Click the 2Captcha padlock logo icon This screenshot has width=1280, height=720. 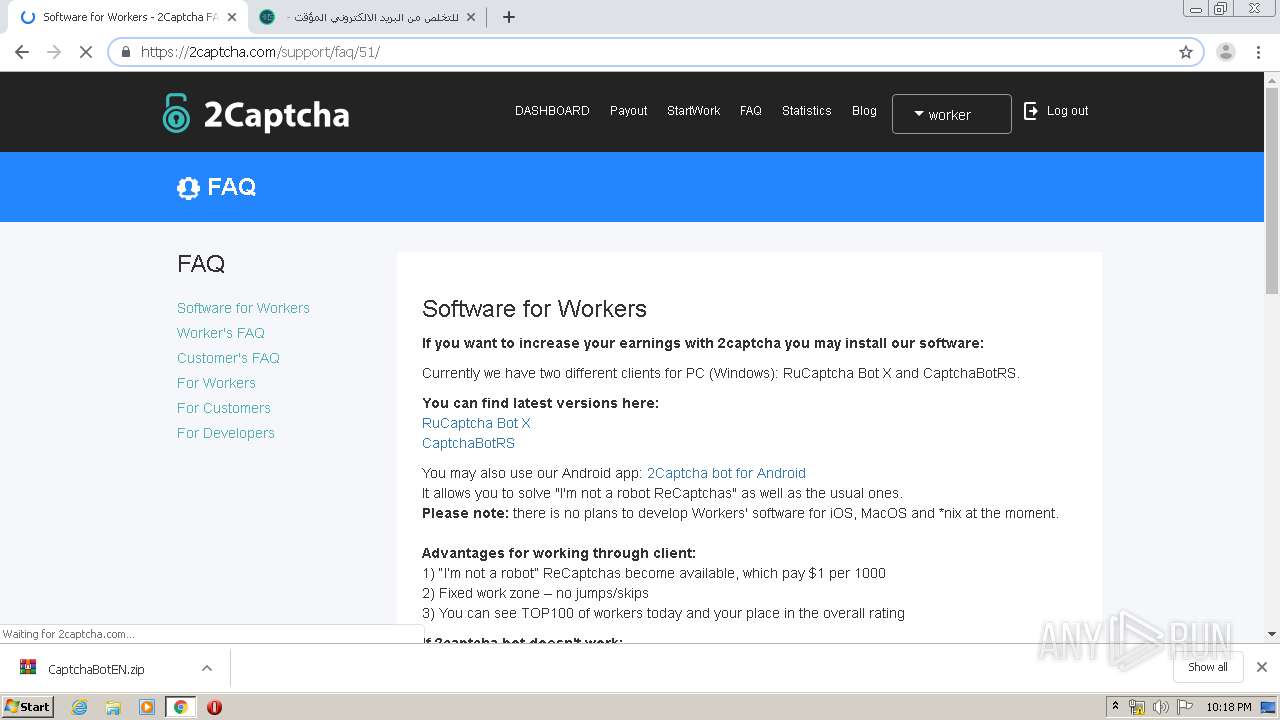point(176,113)
